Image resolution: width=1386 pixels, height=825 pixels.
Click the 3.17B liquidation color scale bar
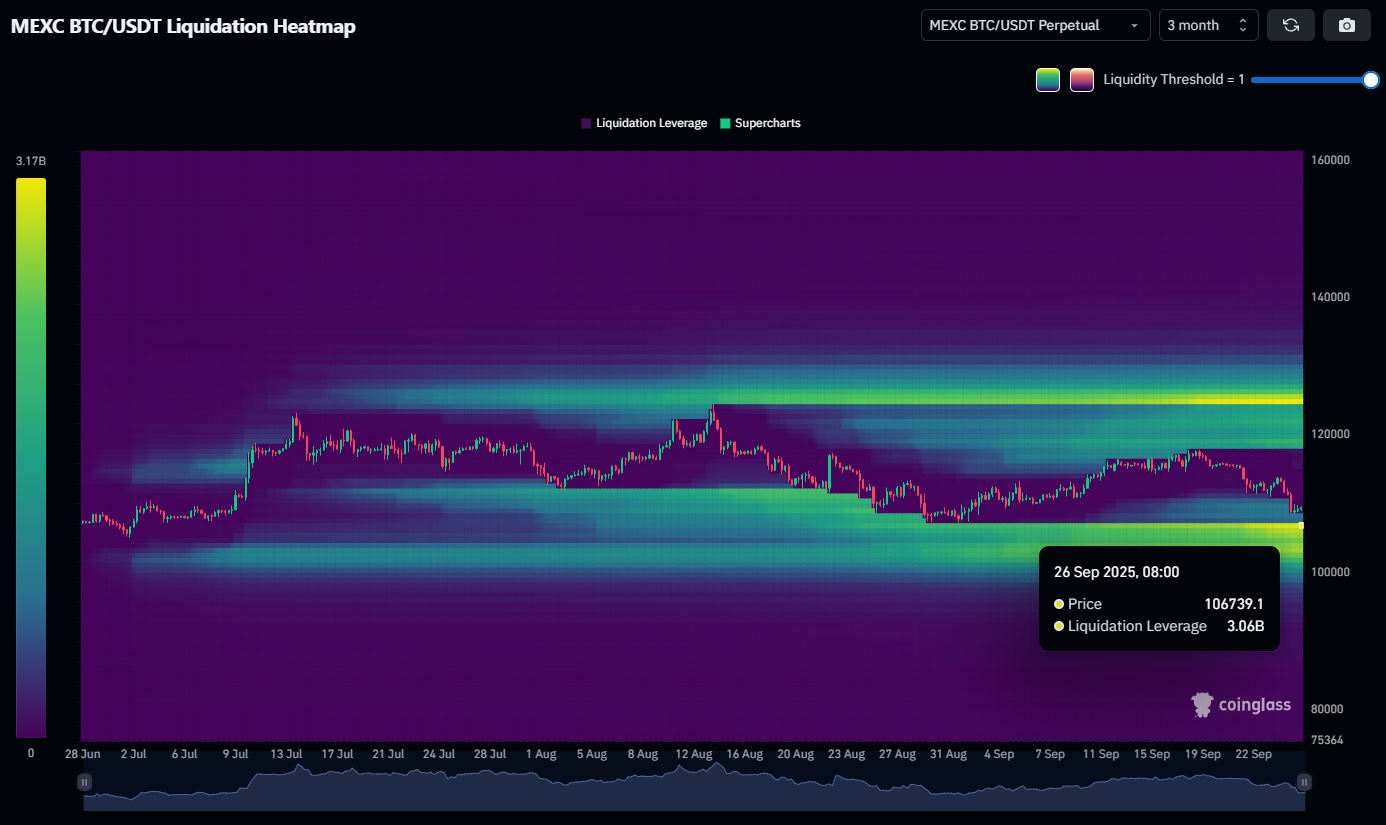[31, 457]
